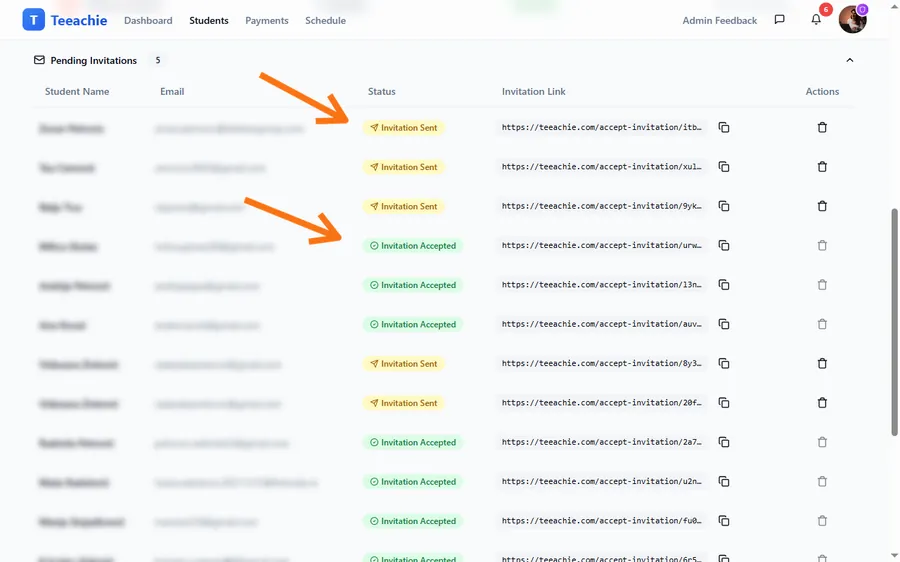Click Invitation Accepted badge in u2n row
This screenshot has height=562, width=900.
[413, 482]
